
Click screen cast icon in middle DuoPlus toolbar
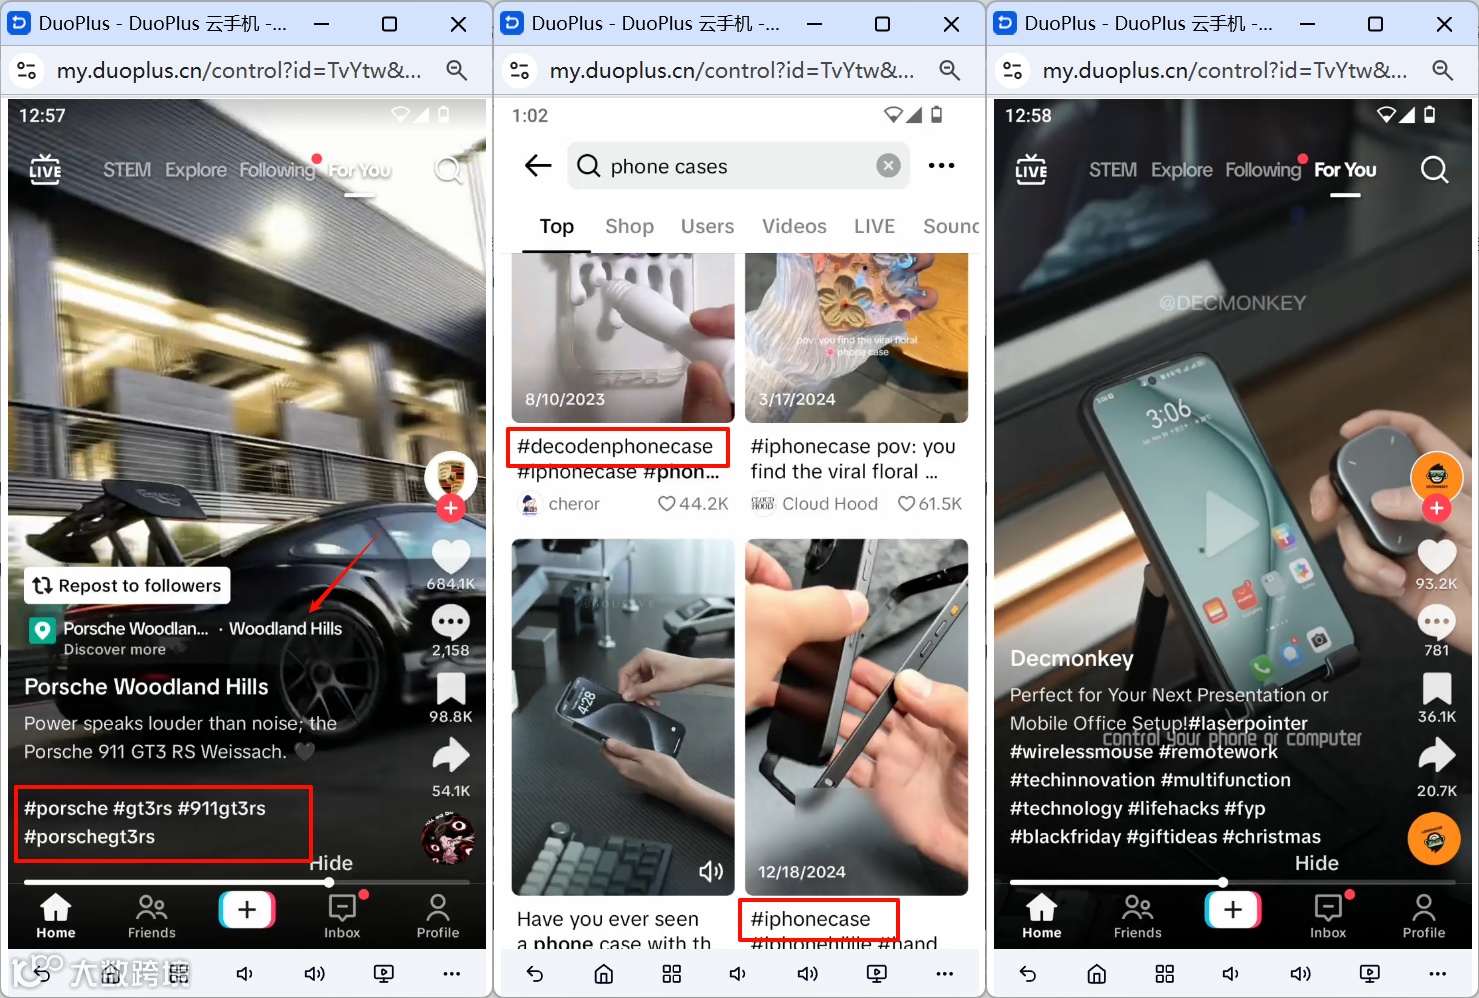(877, 974)
